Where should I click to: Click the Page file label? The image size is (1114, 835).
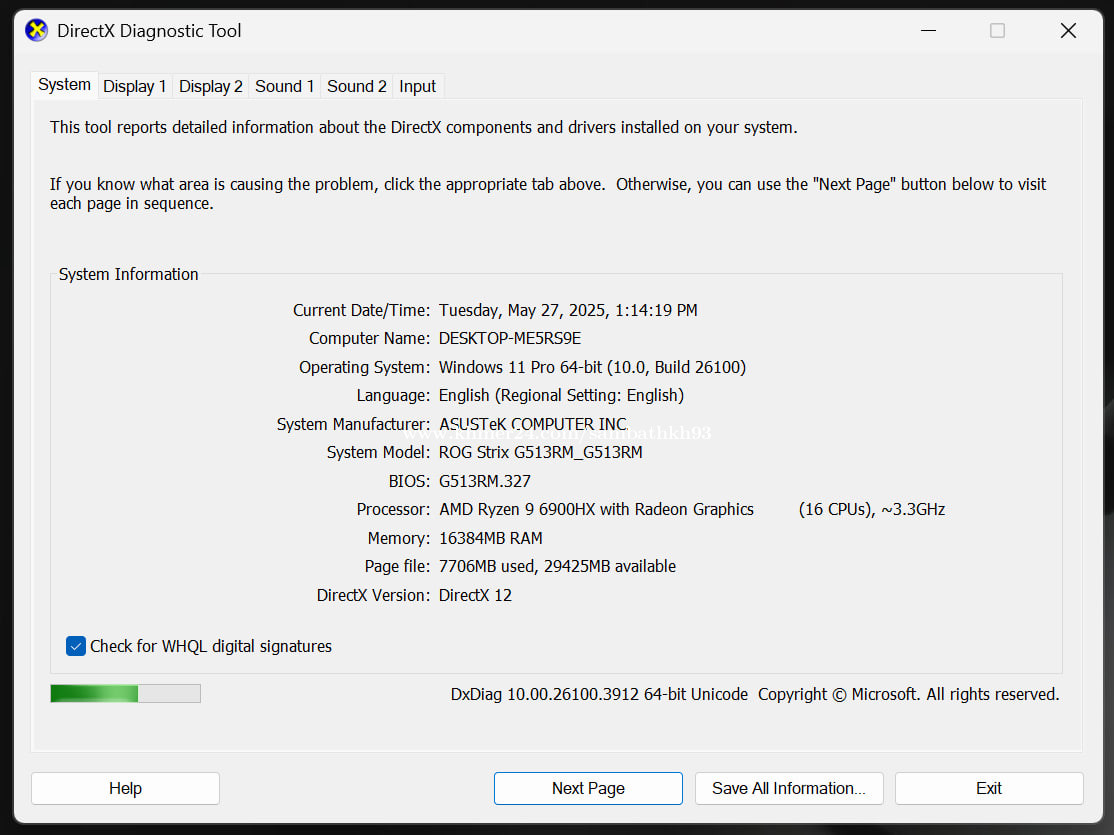coord(397,566)
